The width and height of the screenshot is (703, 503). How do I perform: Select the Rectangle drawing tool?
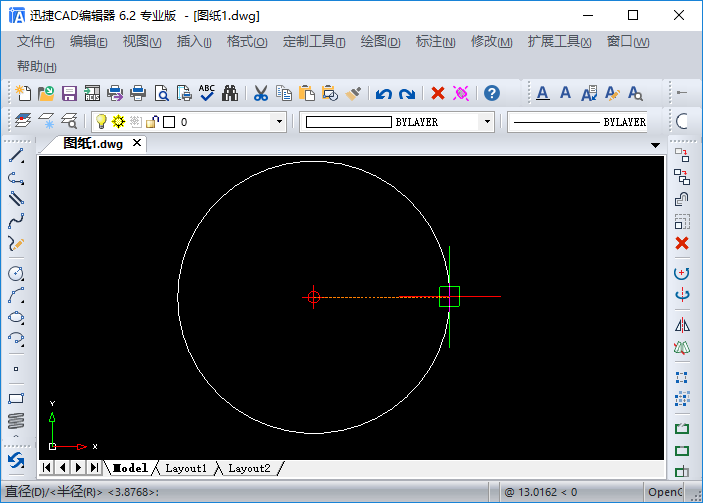pyautogui.click(x=16, y=399)
